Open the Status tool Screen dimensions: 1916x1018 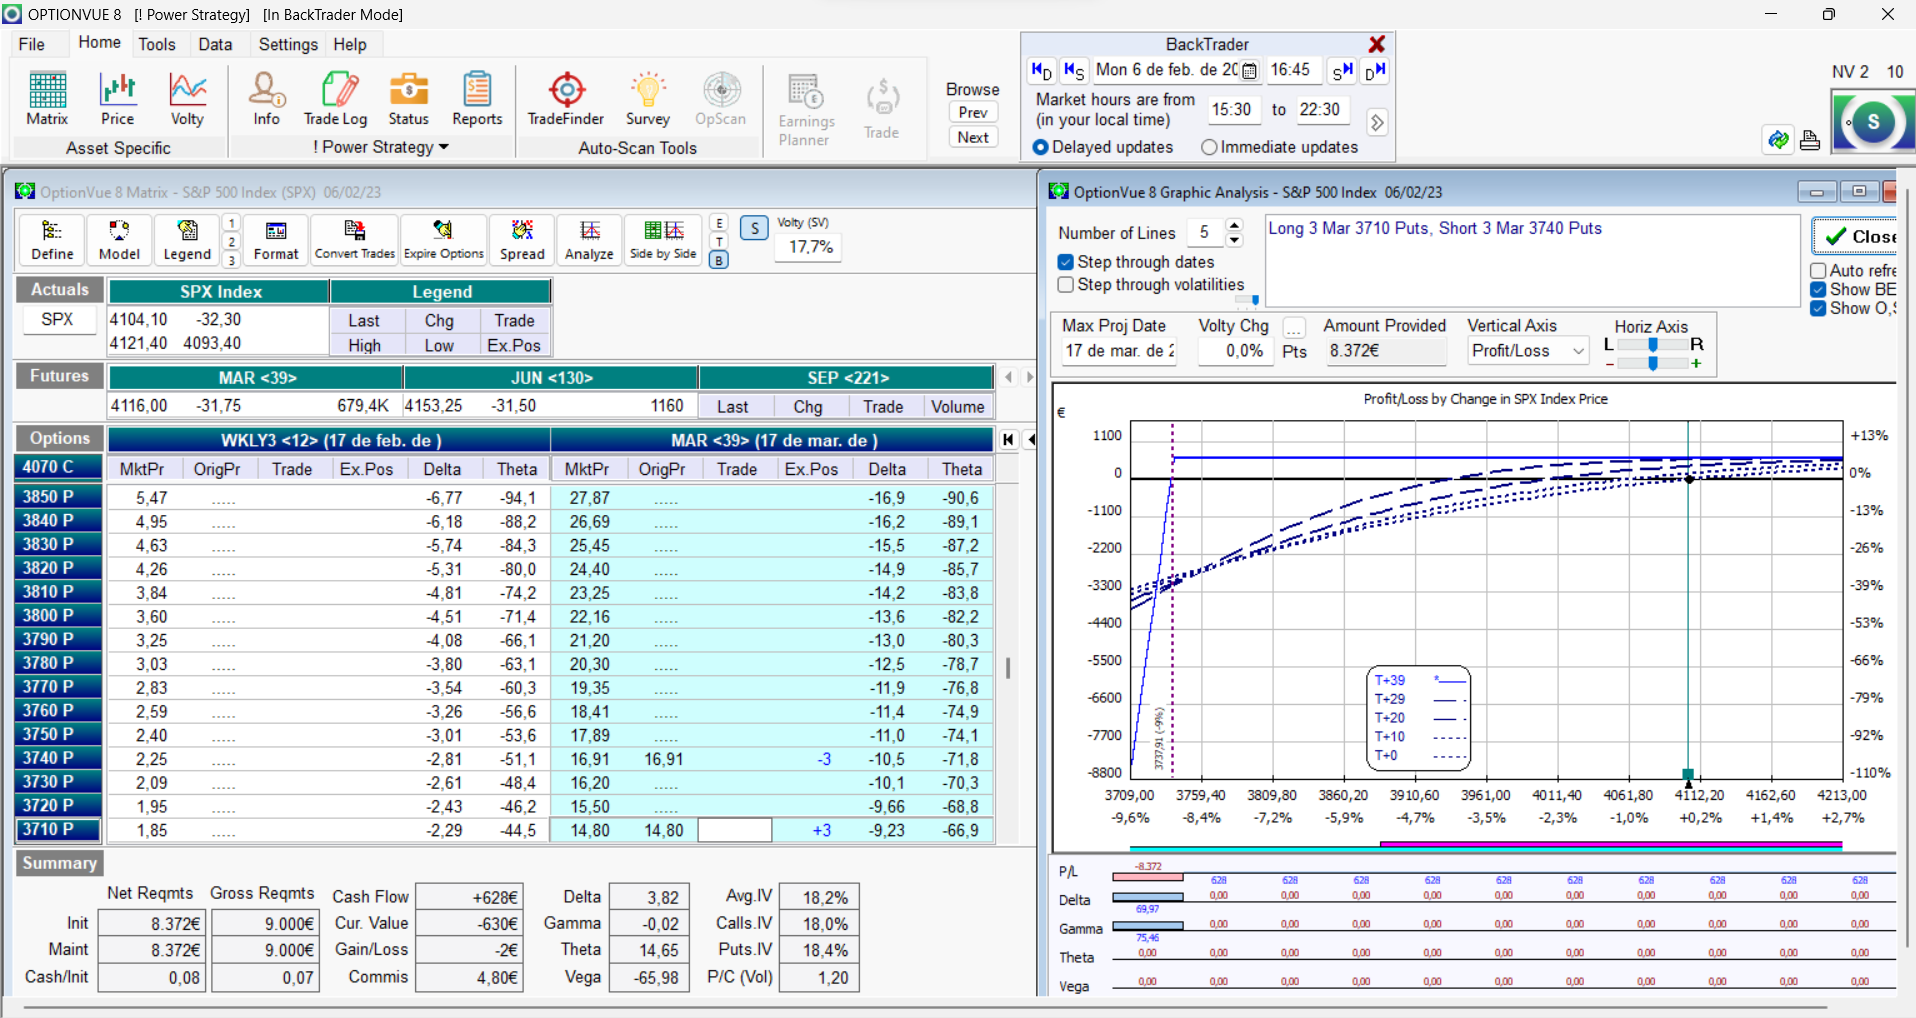click(408, 99)
